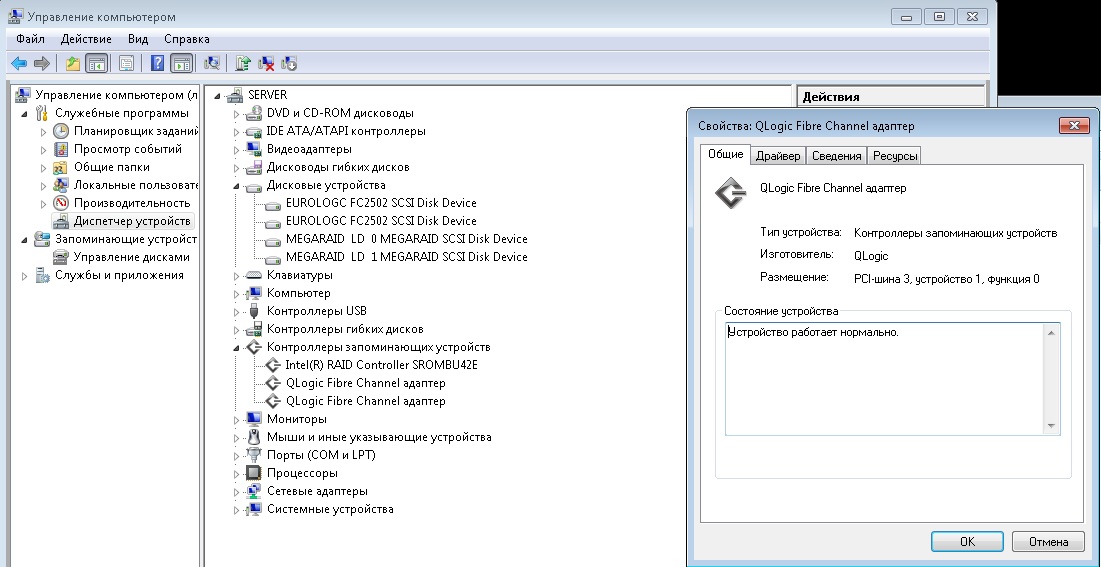Click Scan for hardware changes toolbar icon
1101x567 pixels.
pos(212,64)
